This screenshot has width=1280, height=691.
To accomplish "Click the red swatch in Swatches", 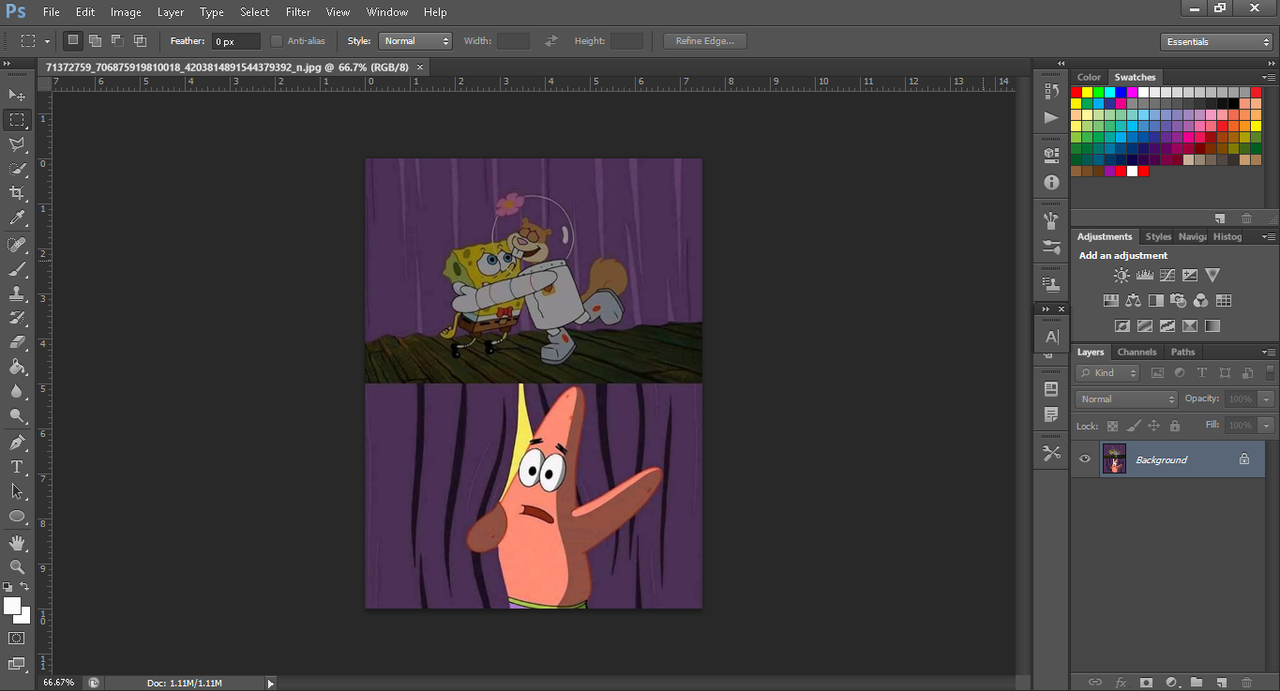I will coord(1076,92).
